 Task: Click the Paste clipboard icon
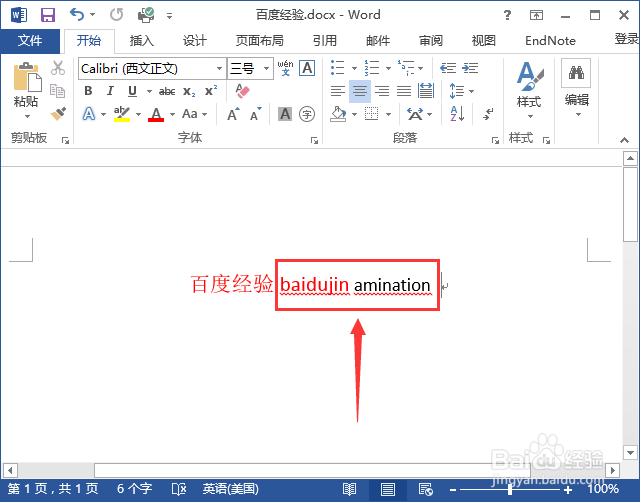[x=27, y=77]
